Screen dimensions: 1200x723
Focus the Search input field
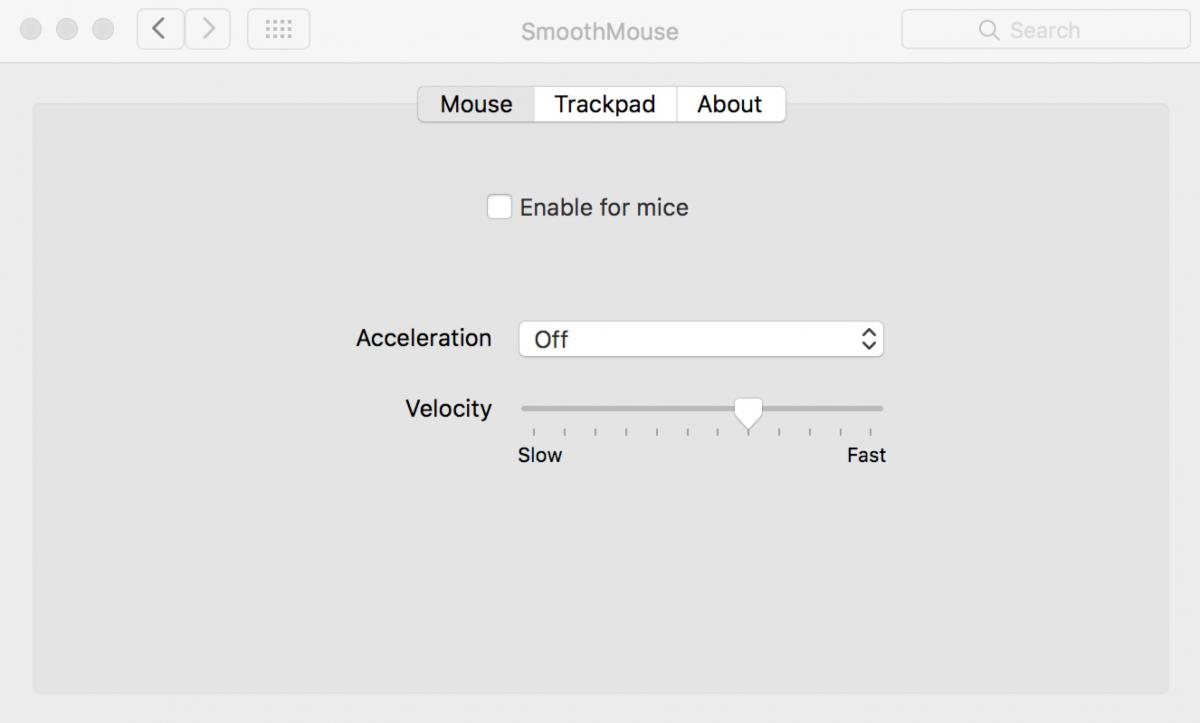[1060, 30]
